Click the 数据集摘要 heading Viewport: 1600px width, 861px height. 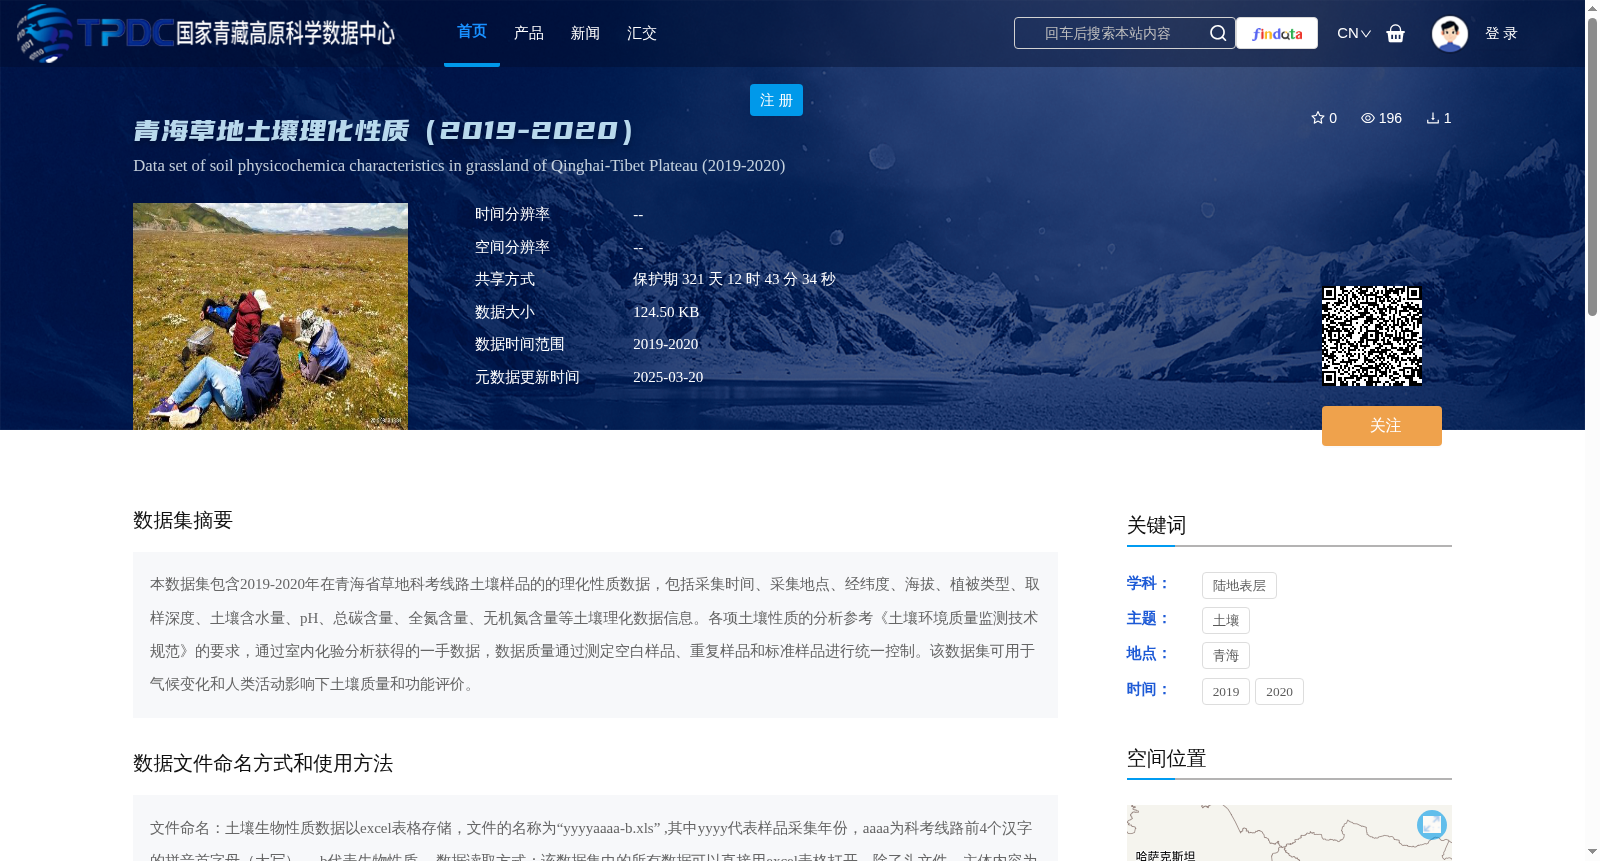[x=183, y=520]
